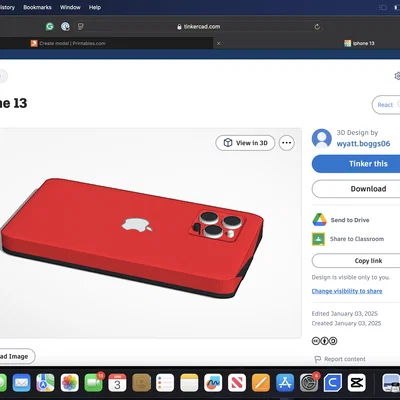Open CapCut from the dock
Screen dimensions: 400x400
[357, 382]
